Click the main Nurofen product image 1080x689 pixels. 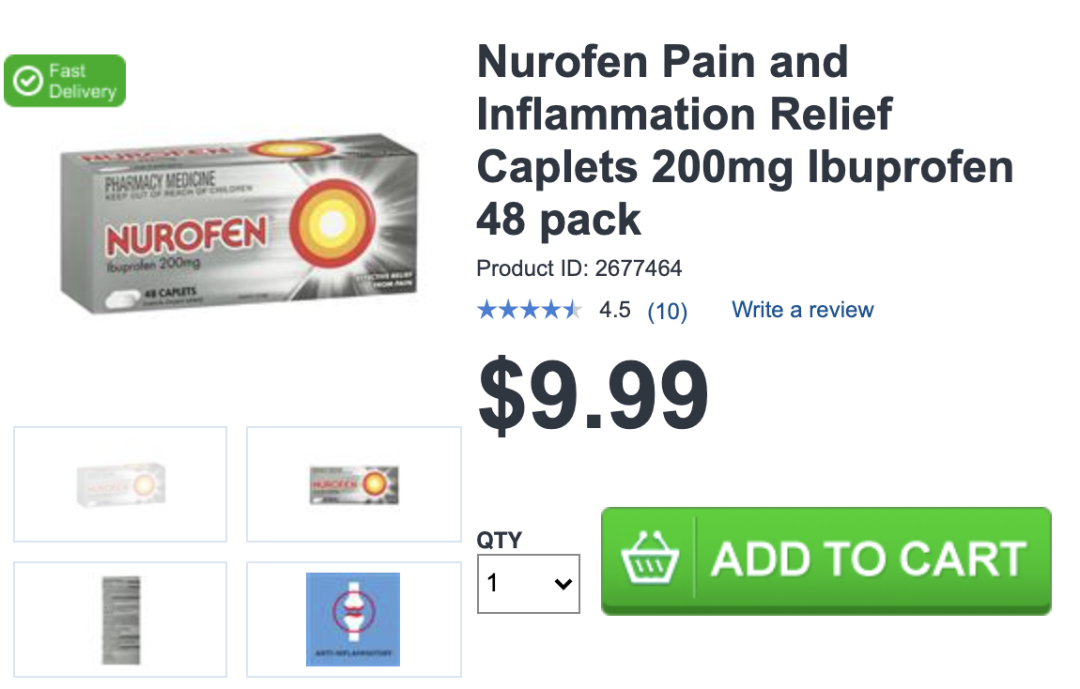[x=239, y=224]
